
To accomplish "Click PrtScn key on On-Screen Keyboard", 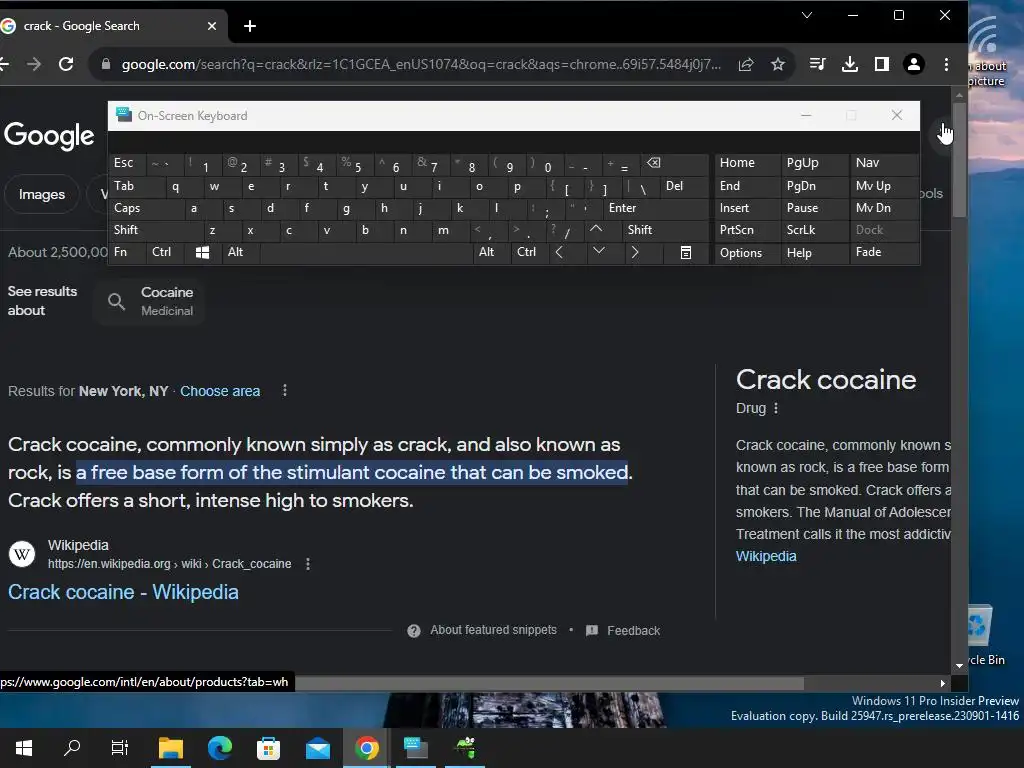I will coord(747,230).
